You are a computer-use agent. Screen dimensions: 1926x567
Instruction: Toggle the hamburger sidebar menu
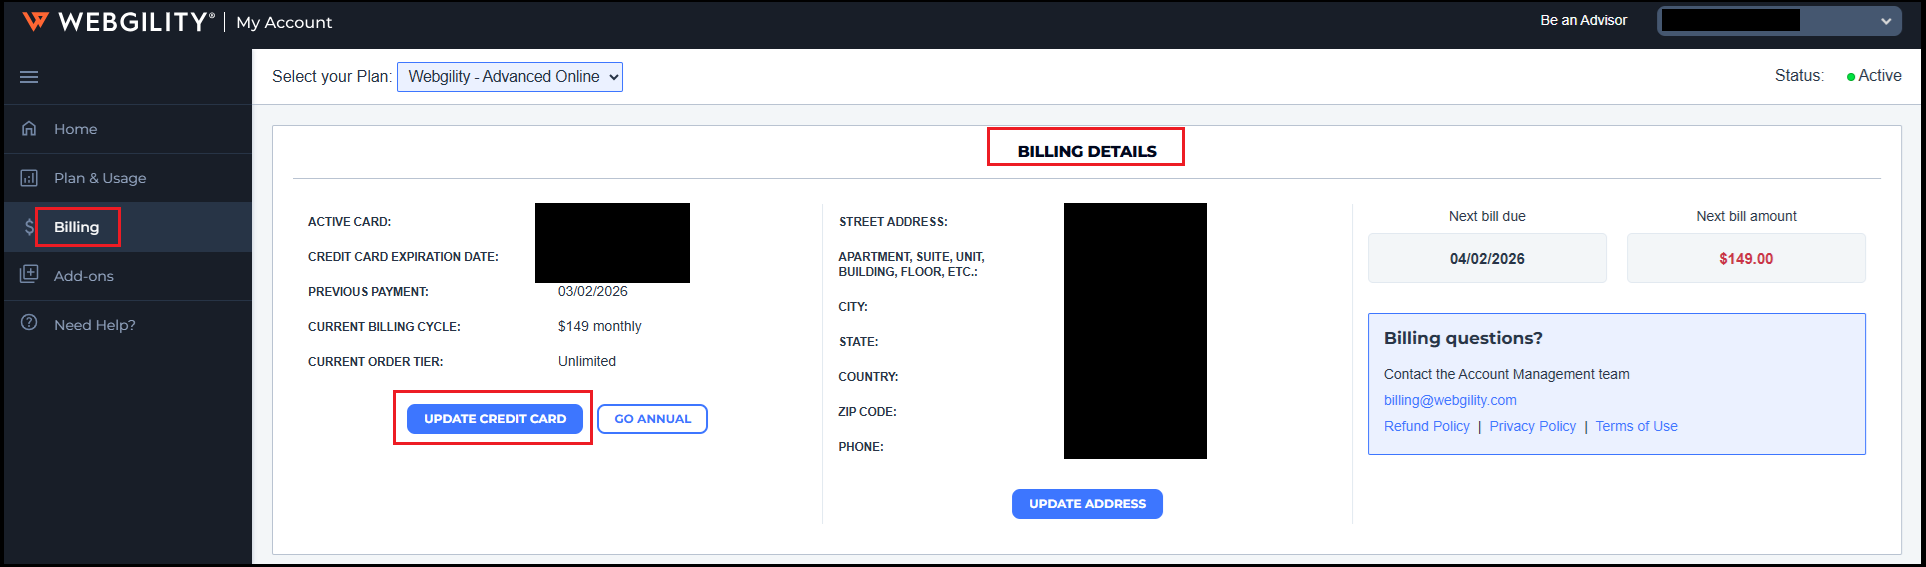pos(29,77)
